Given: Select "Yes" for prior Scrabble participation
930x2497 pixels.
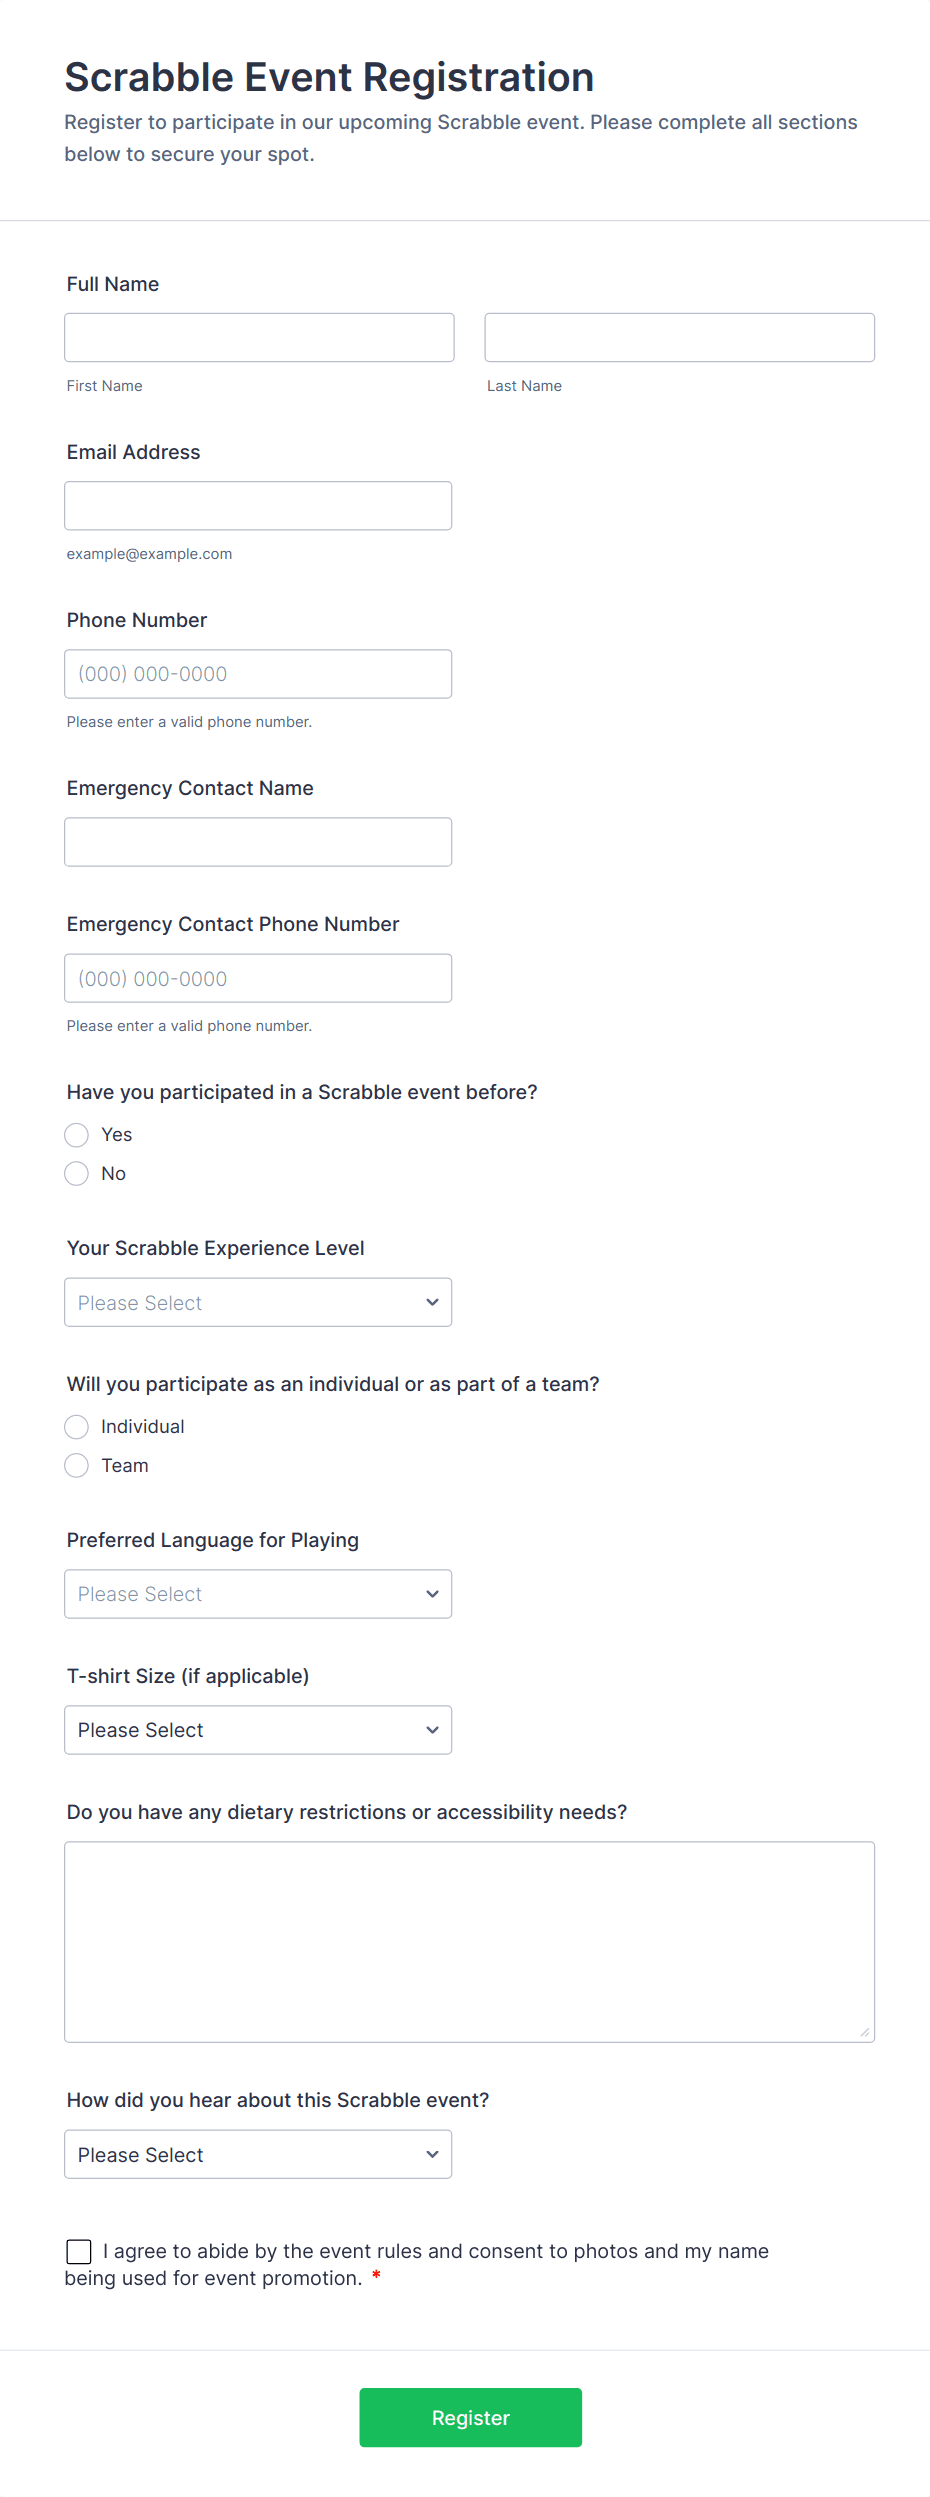Looking at the screenshot, I should (x=76, y=1134).
